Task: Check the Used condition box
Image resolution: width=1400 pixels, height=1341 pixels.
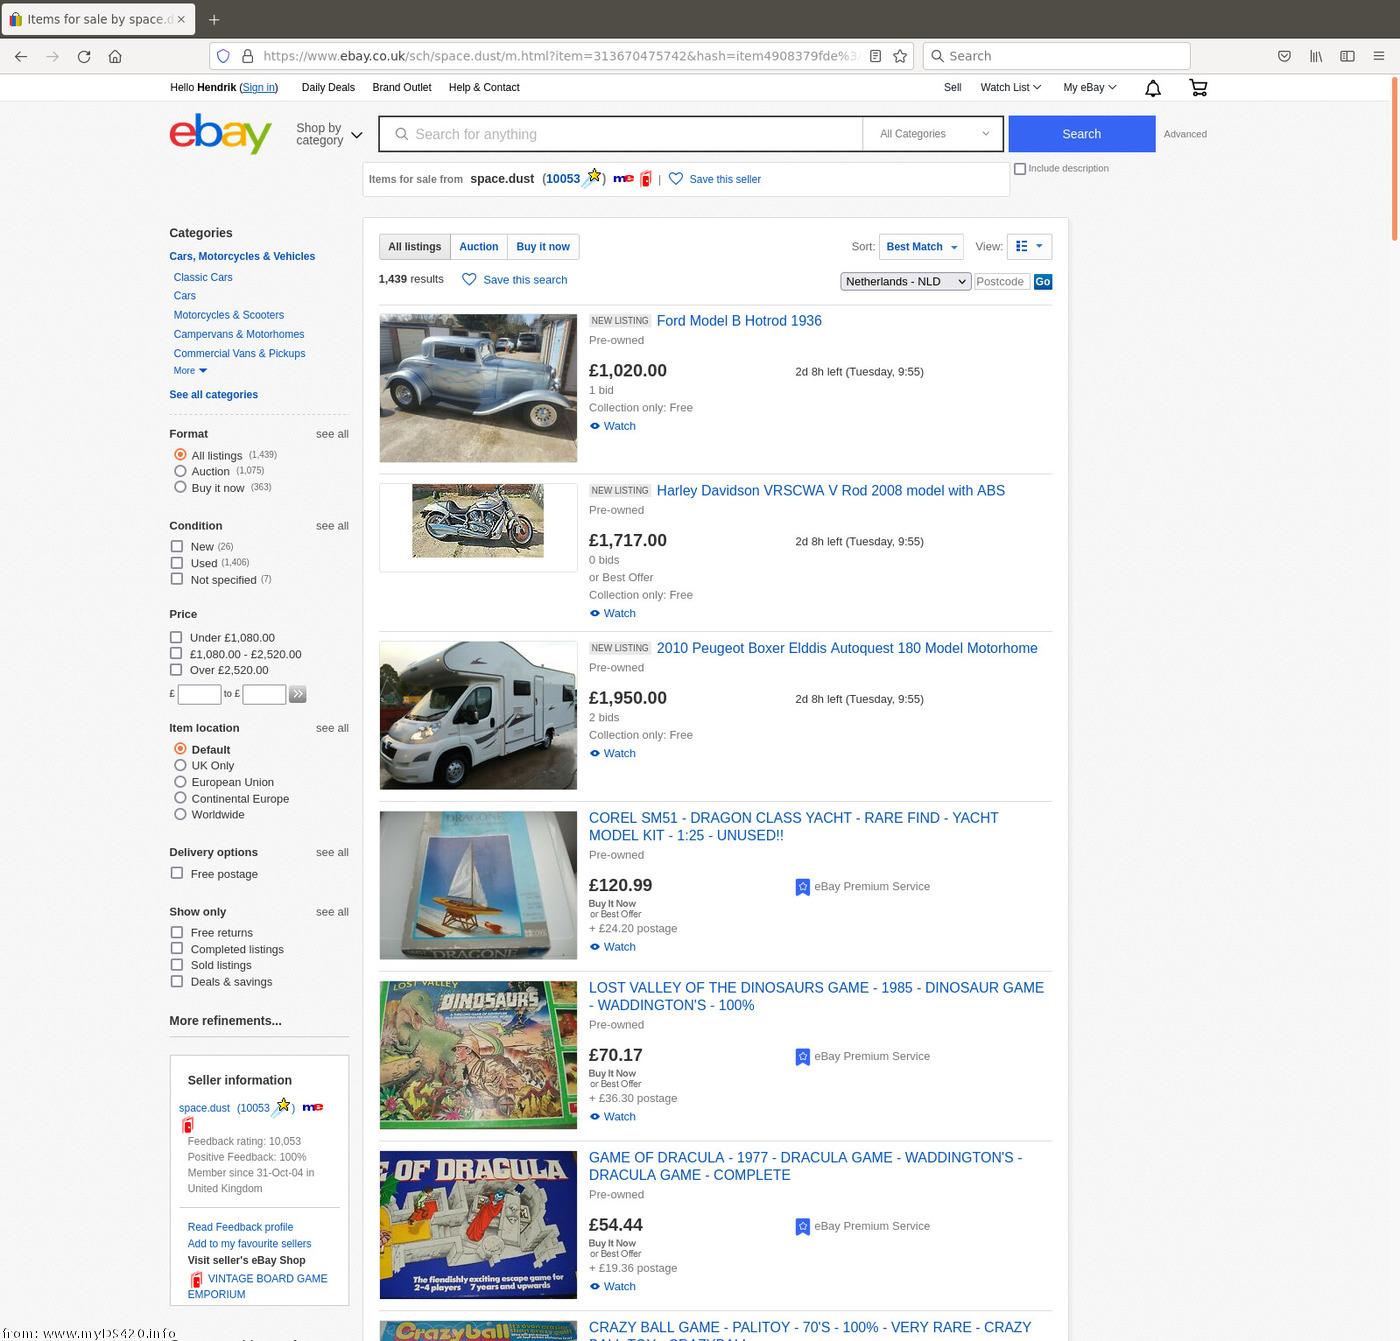Action: 177,562
